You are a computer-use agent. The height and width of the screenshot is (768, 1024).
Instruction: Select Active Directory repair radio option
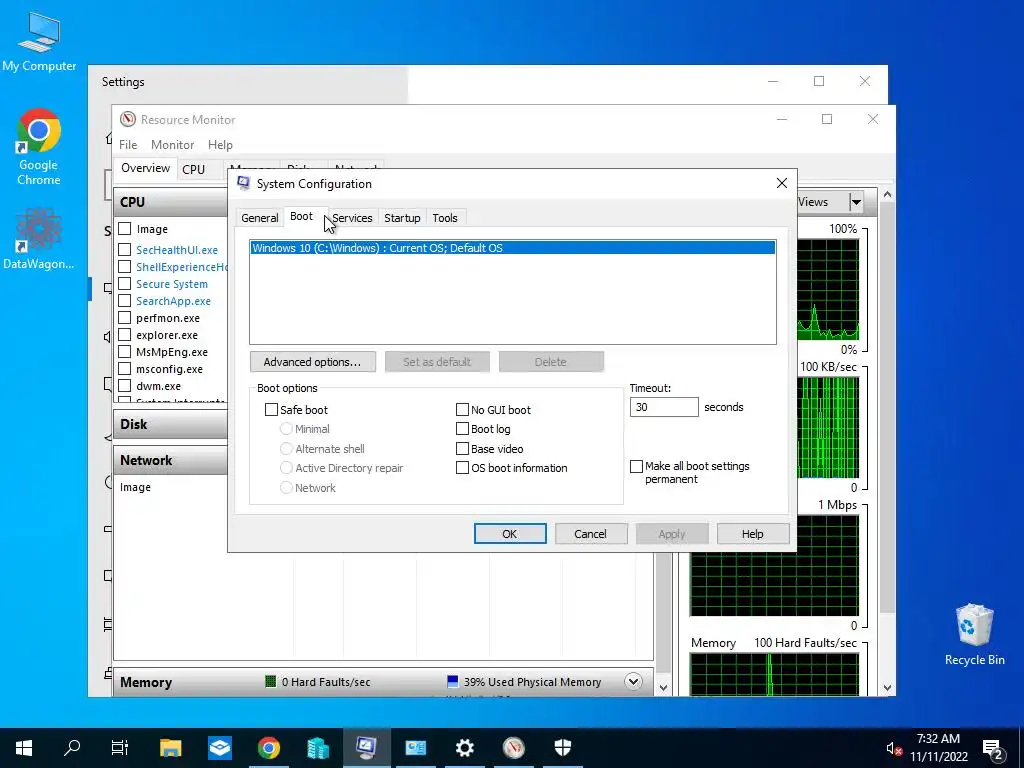(x=285, y=468)
